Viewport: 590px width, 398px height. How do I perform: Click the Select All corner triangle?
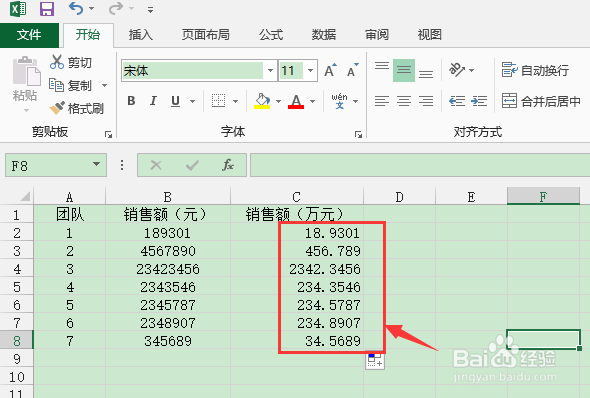(25, 196)
